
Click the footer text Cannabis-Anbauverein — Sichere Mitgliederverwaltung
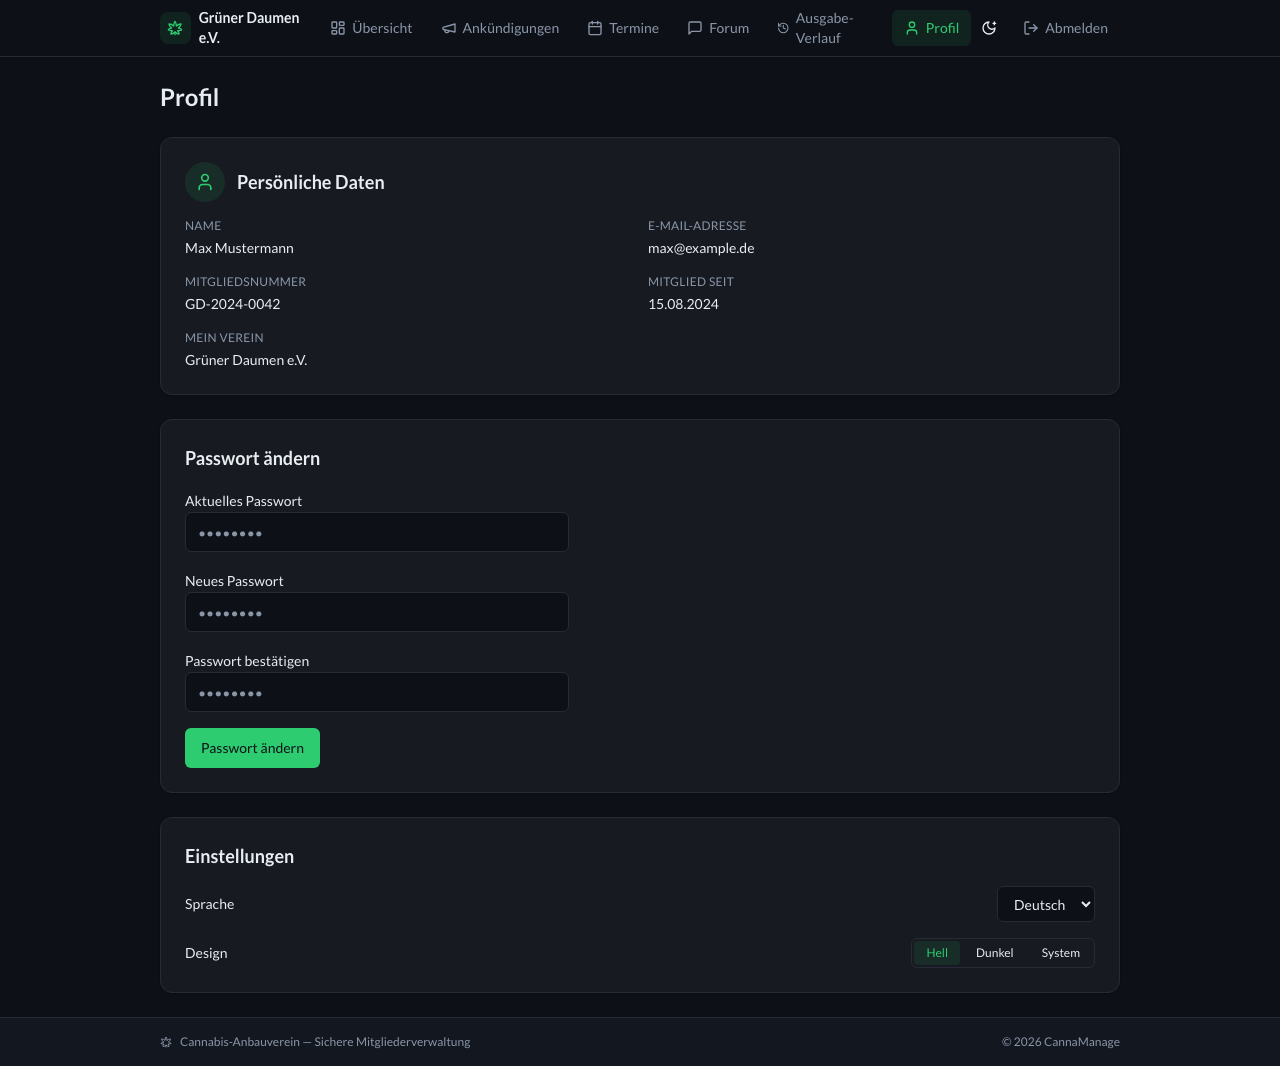325,1042
